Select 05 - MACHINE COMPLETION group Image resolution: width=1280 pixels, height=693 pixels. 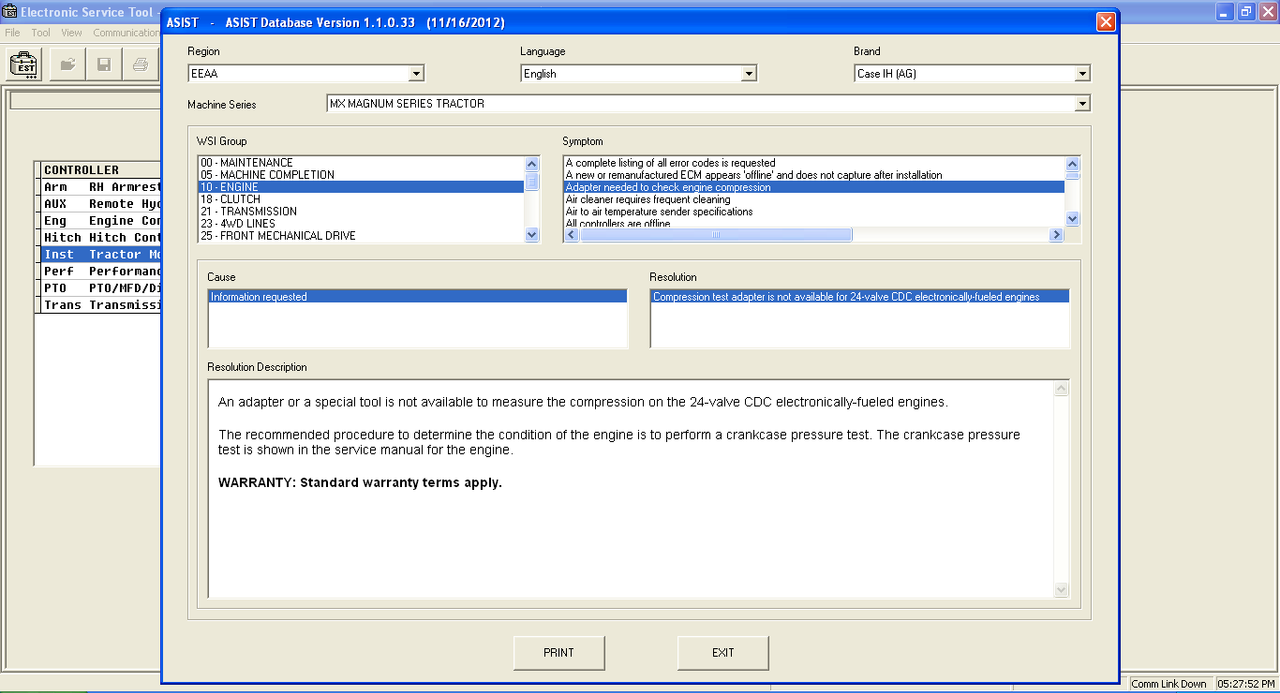click(x=361, y=175)
